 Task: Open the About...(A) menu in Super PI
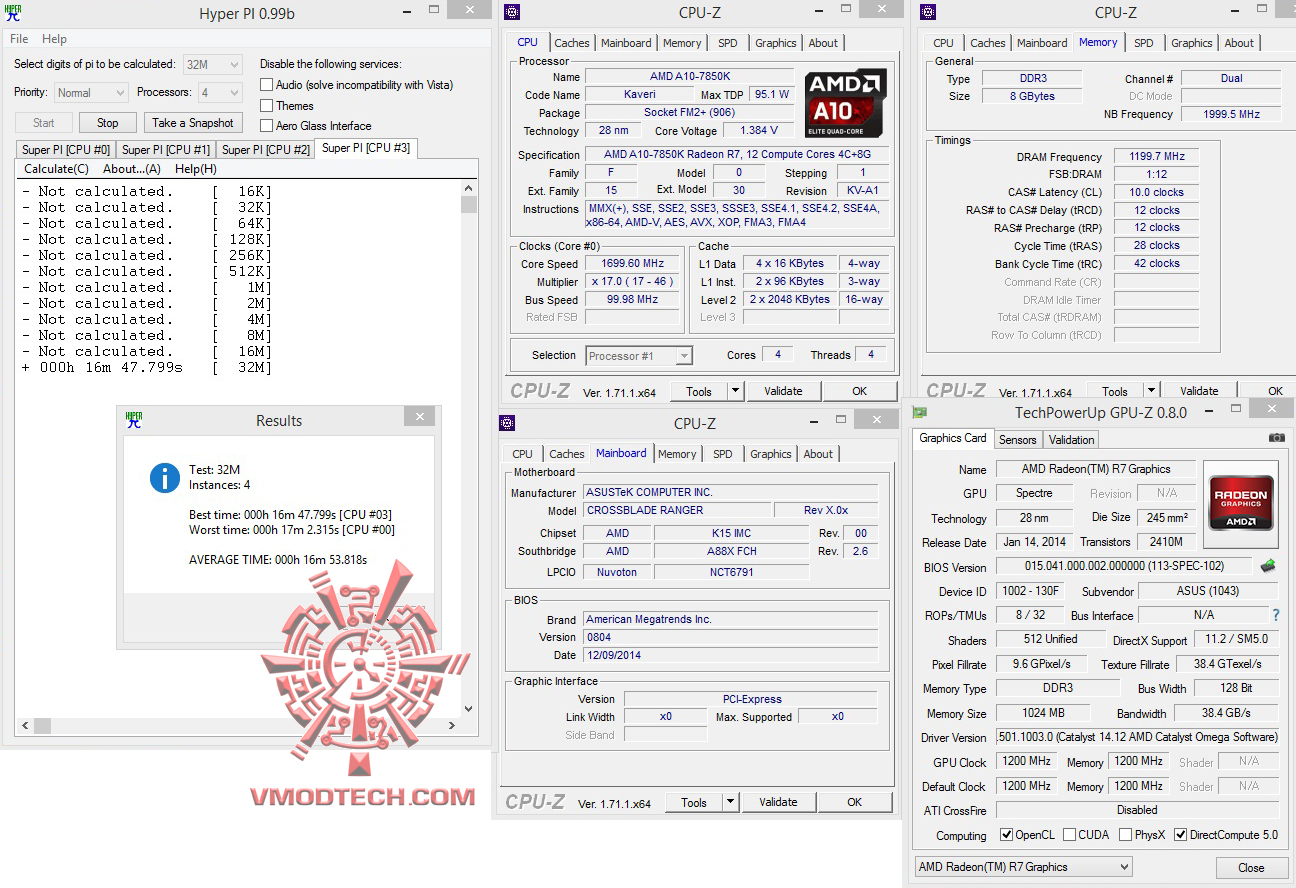[x=132, y=169]
